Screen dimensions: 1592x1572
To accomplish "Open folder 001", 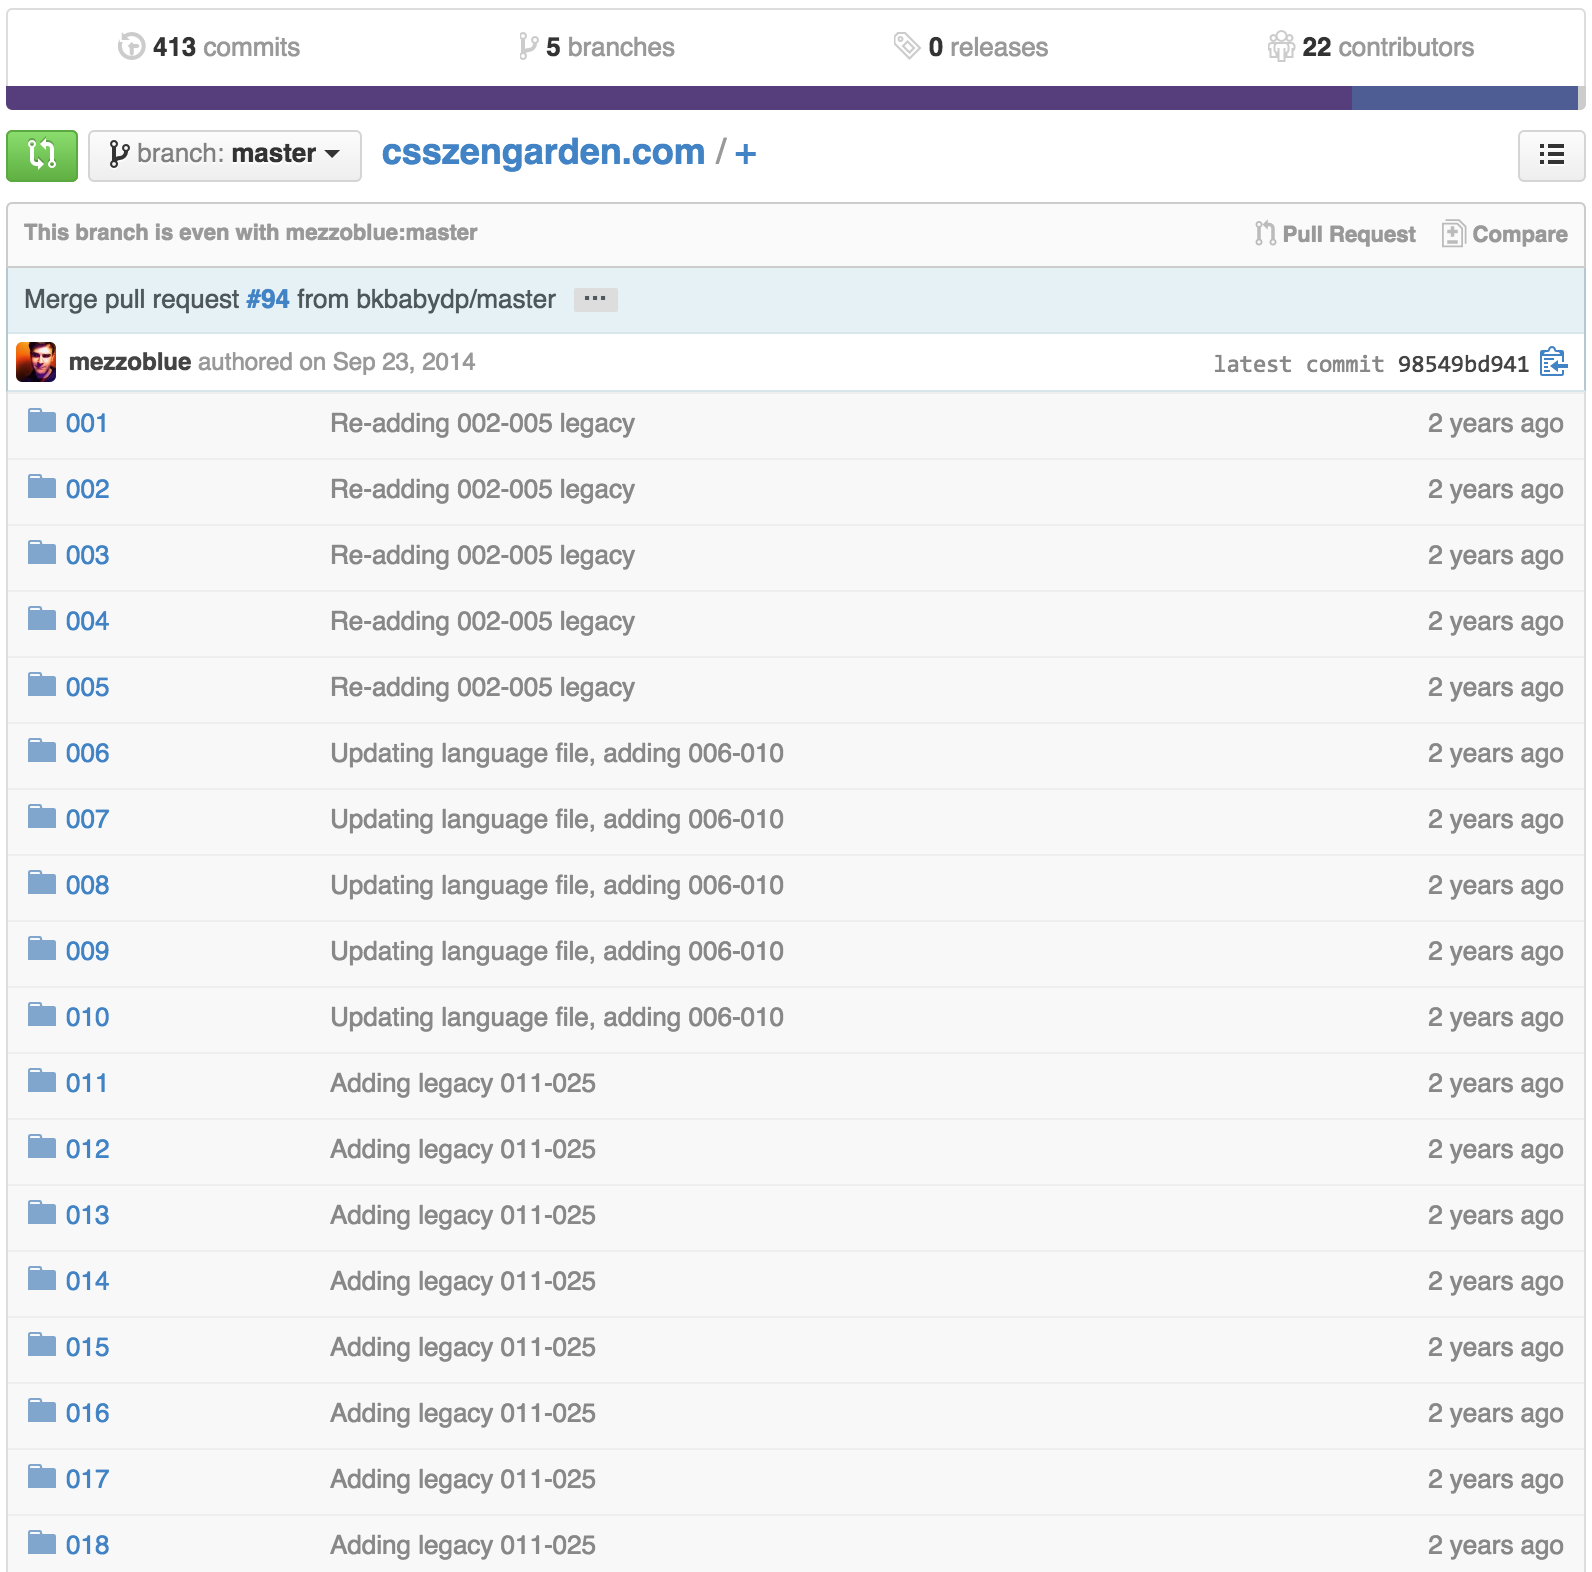I will click(x=87, y=423).
